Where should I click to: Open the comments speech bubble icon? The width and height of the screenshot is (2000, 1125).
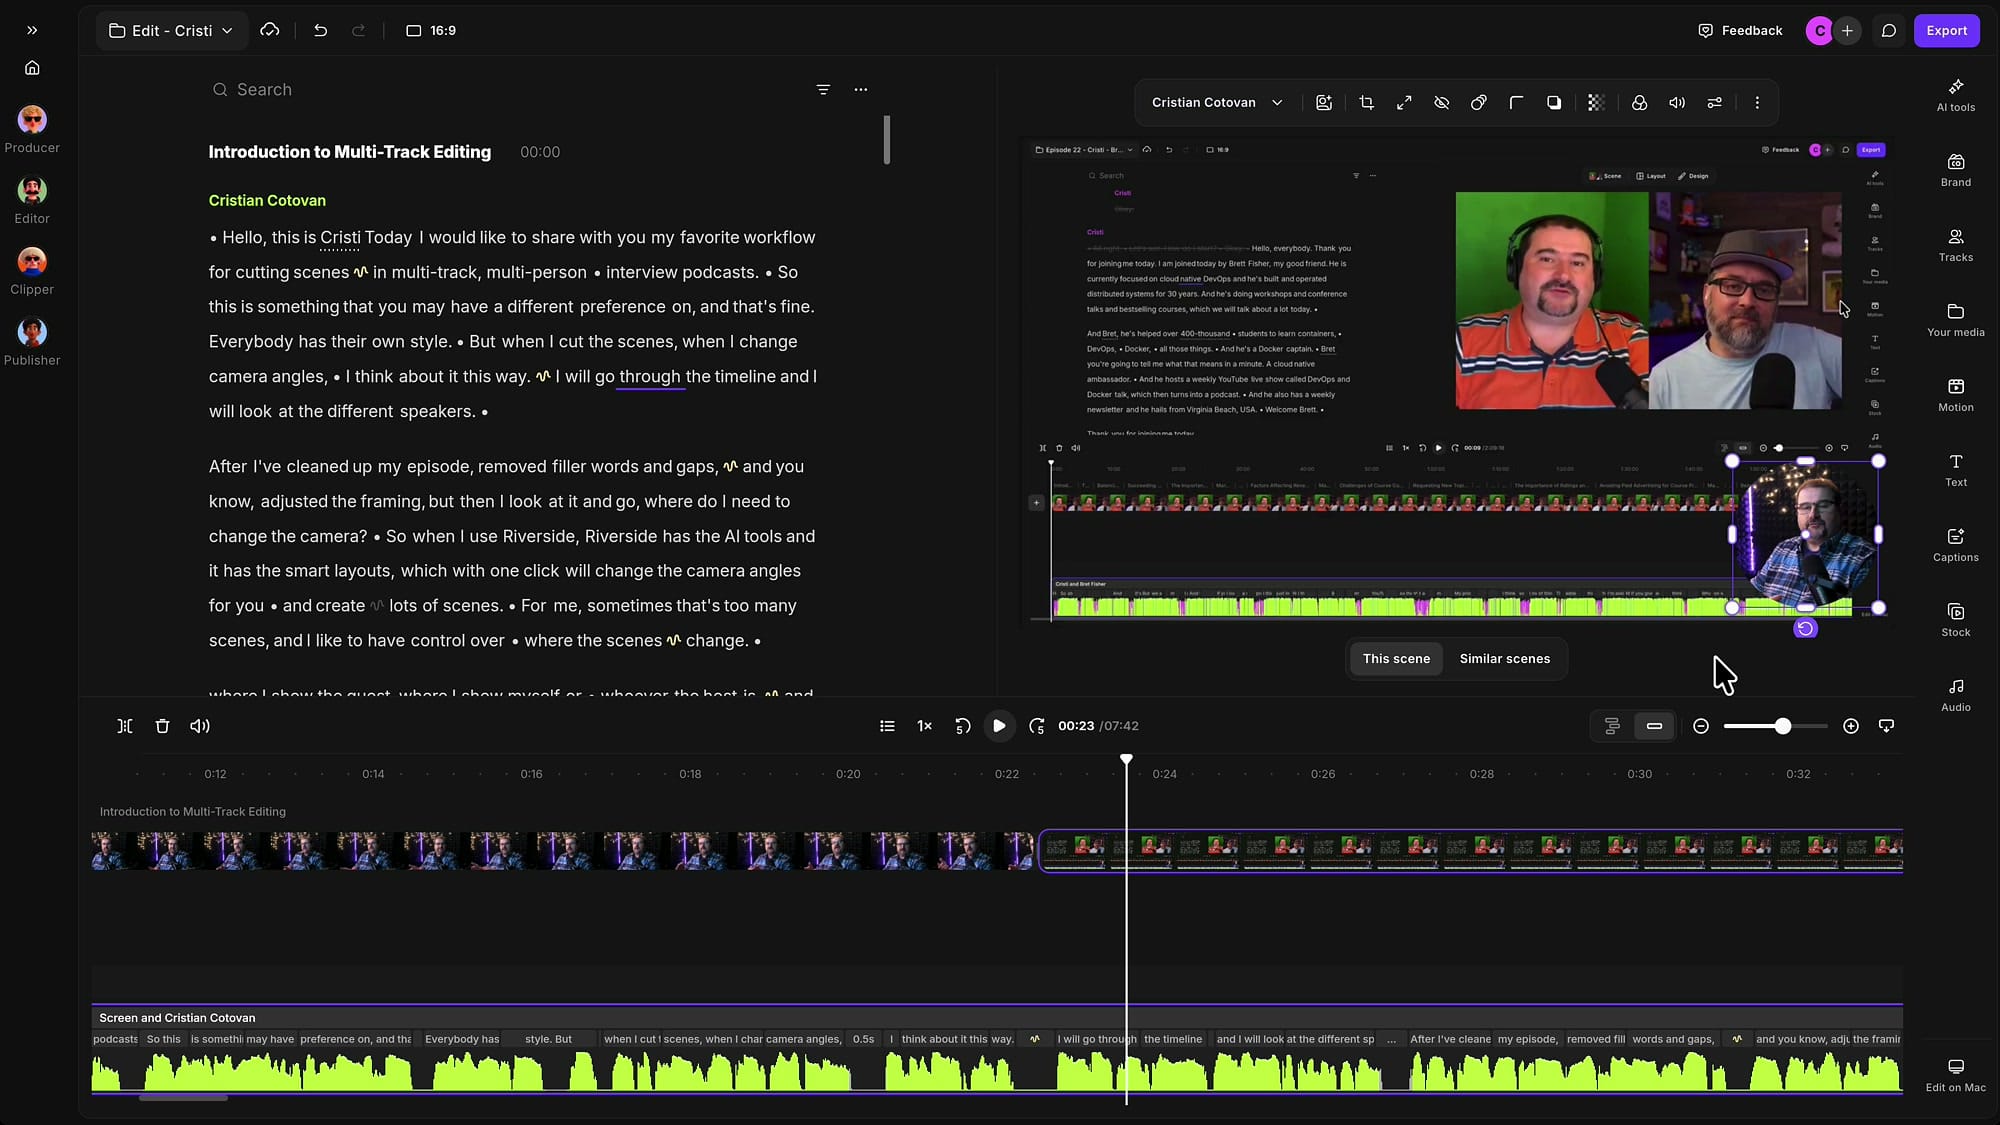[1888, 30]
